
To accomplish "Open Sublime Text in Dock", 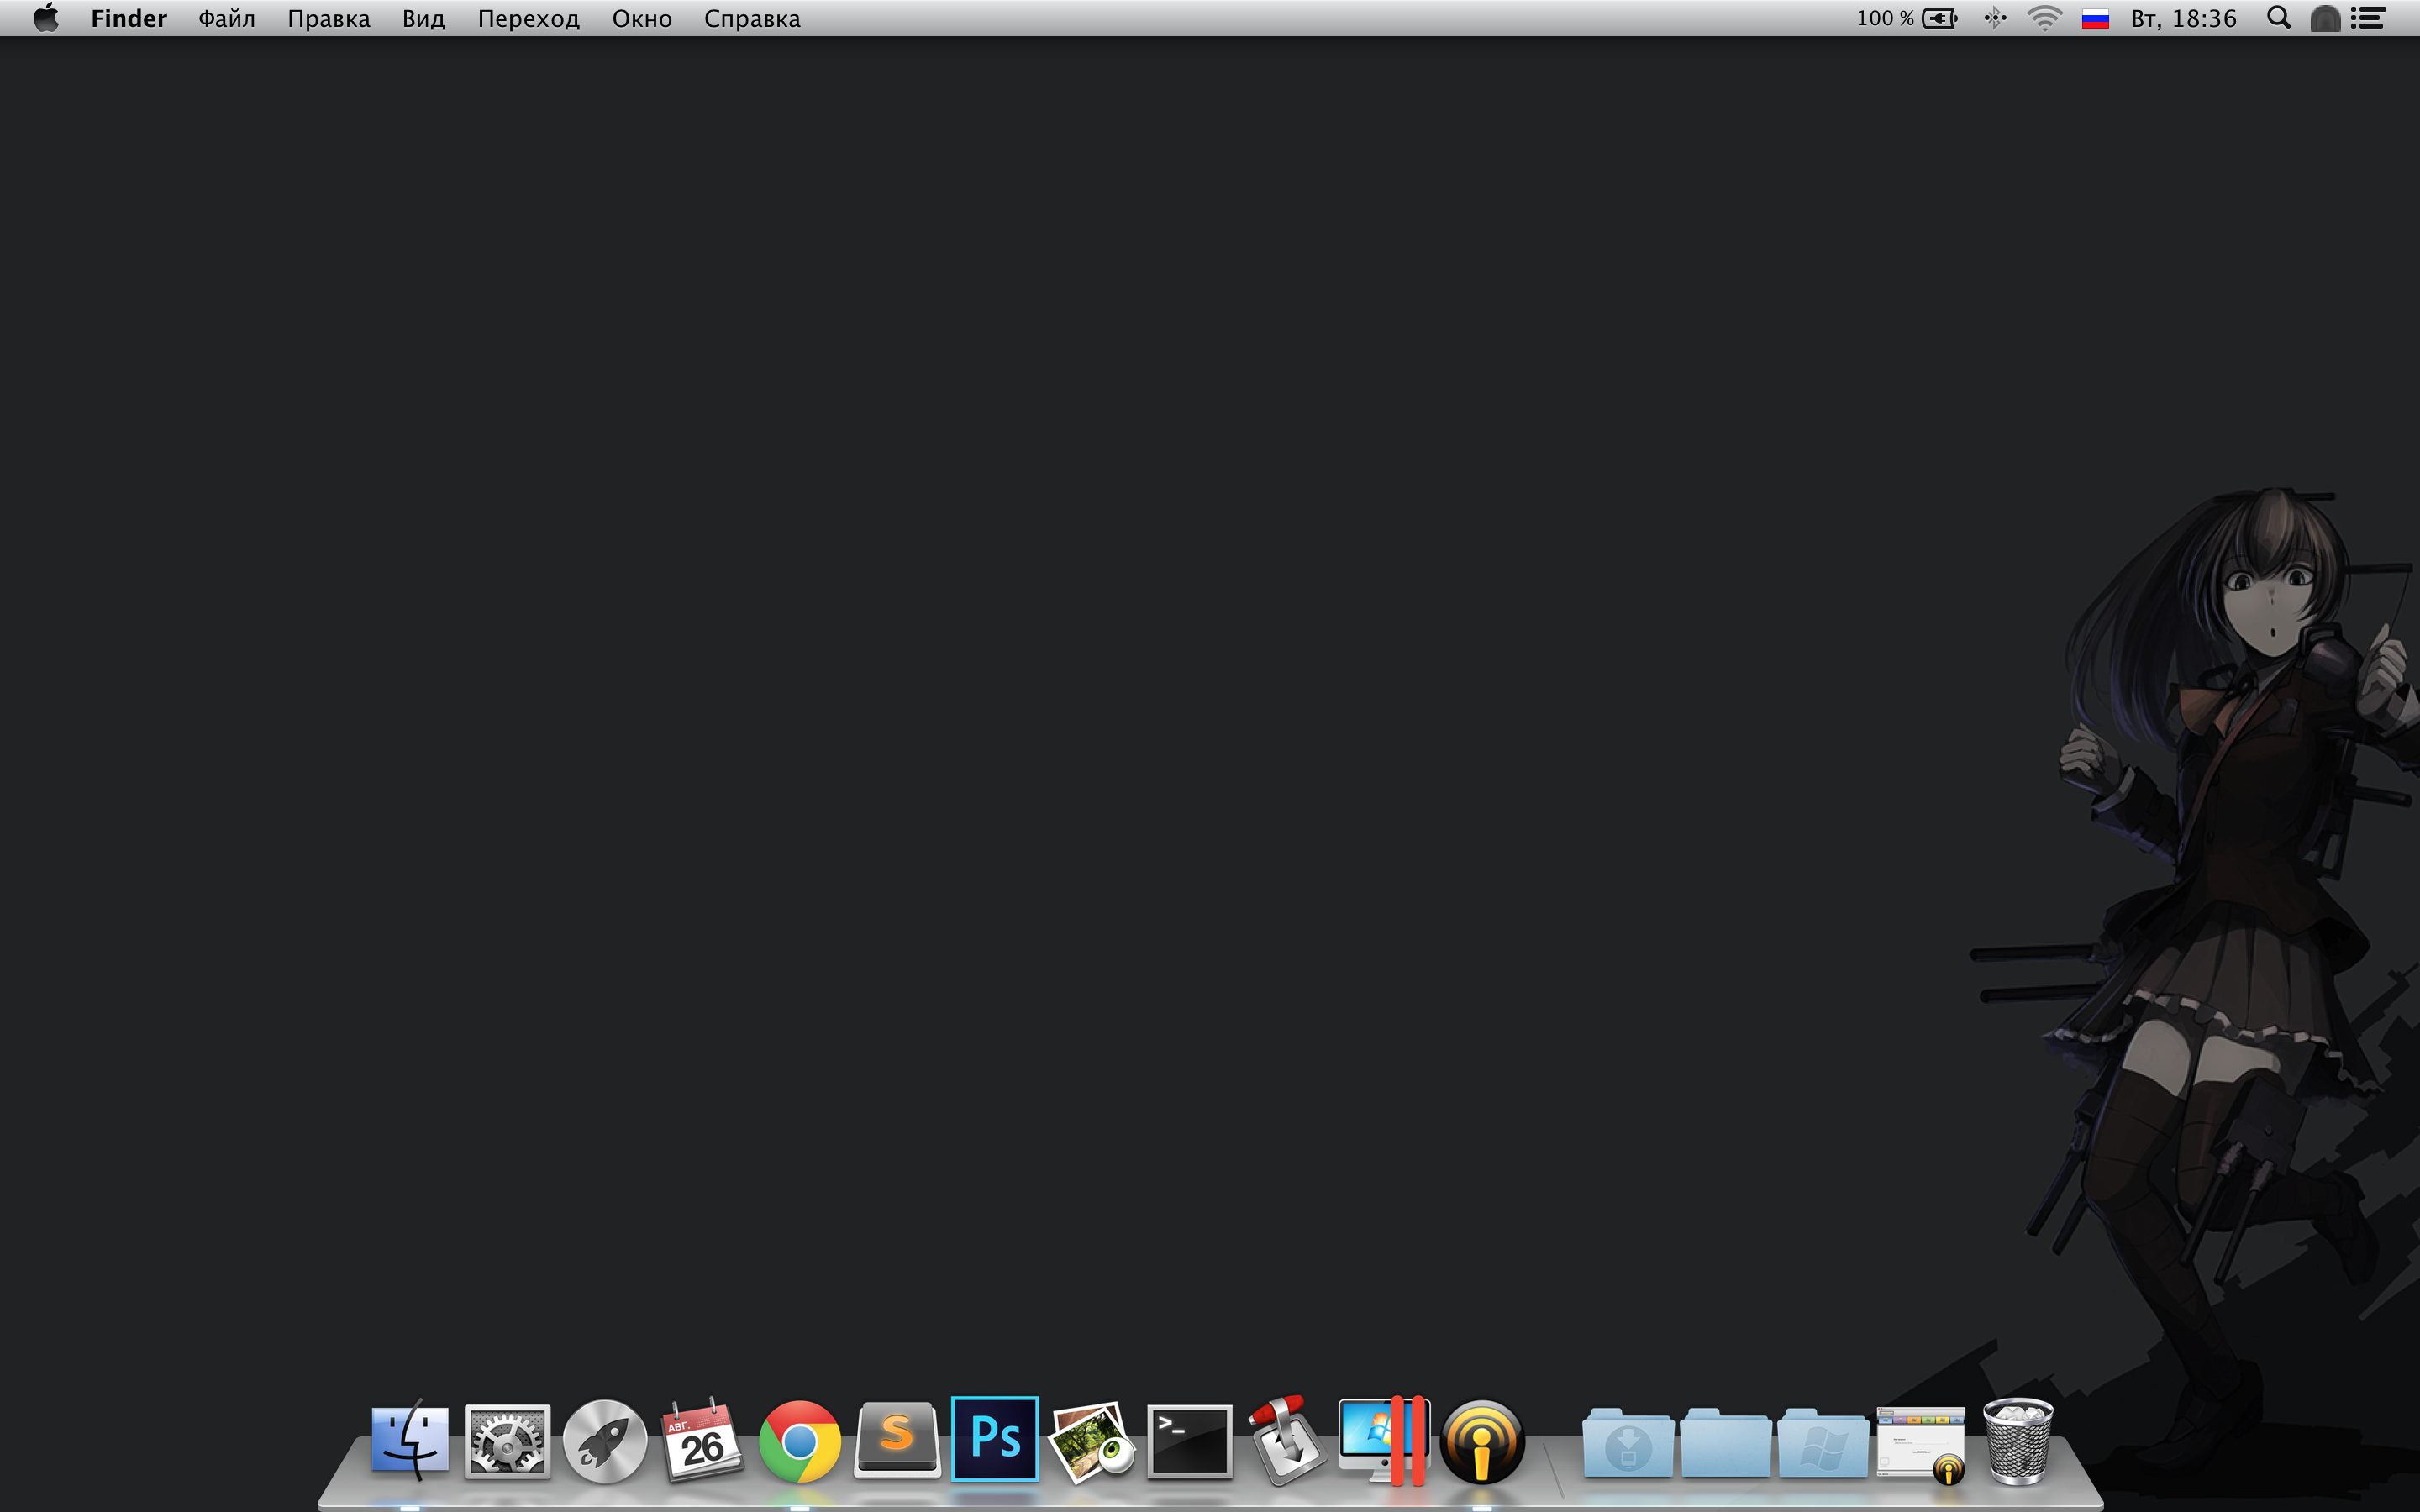I will (897, 1440).
